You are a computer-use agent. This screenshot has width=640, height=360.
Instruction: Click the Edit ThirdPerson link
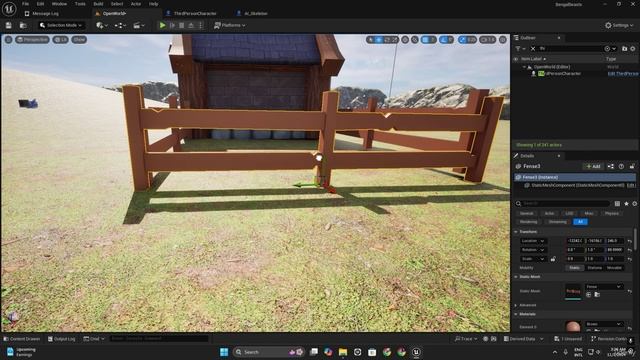tap(623, 73)
